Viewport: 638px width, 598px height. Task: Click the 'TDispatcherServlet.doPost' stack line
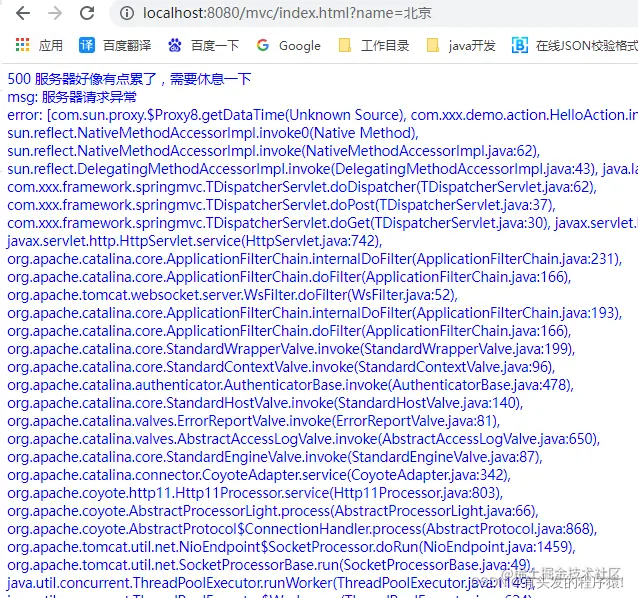click(x=281, y=205)
